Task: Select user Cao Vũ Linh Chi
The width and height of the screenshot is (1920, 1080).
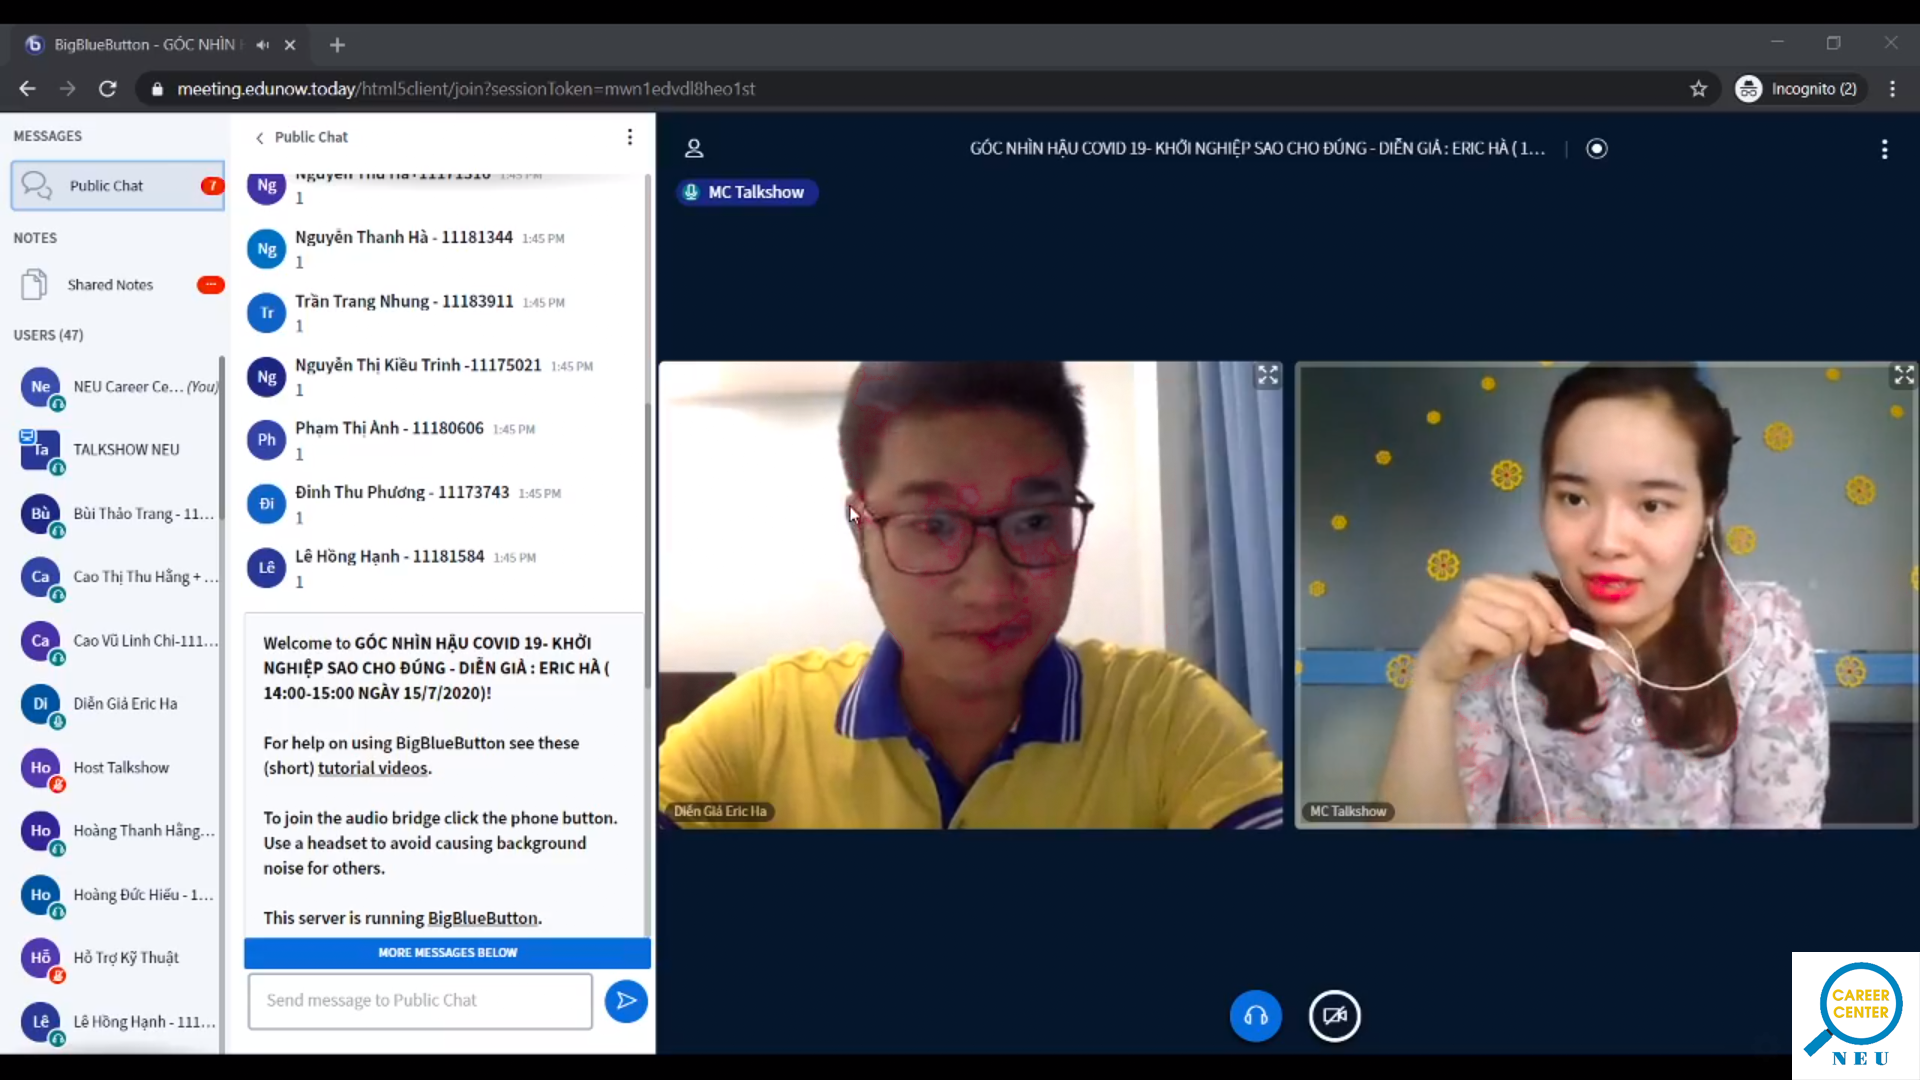Action: (x=118, y=641)
